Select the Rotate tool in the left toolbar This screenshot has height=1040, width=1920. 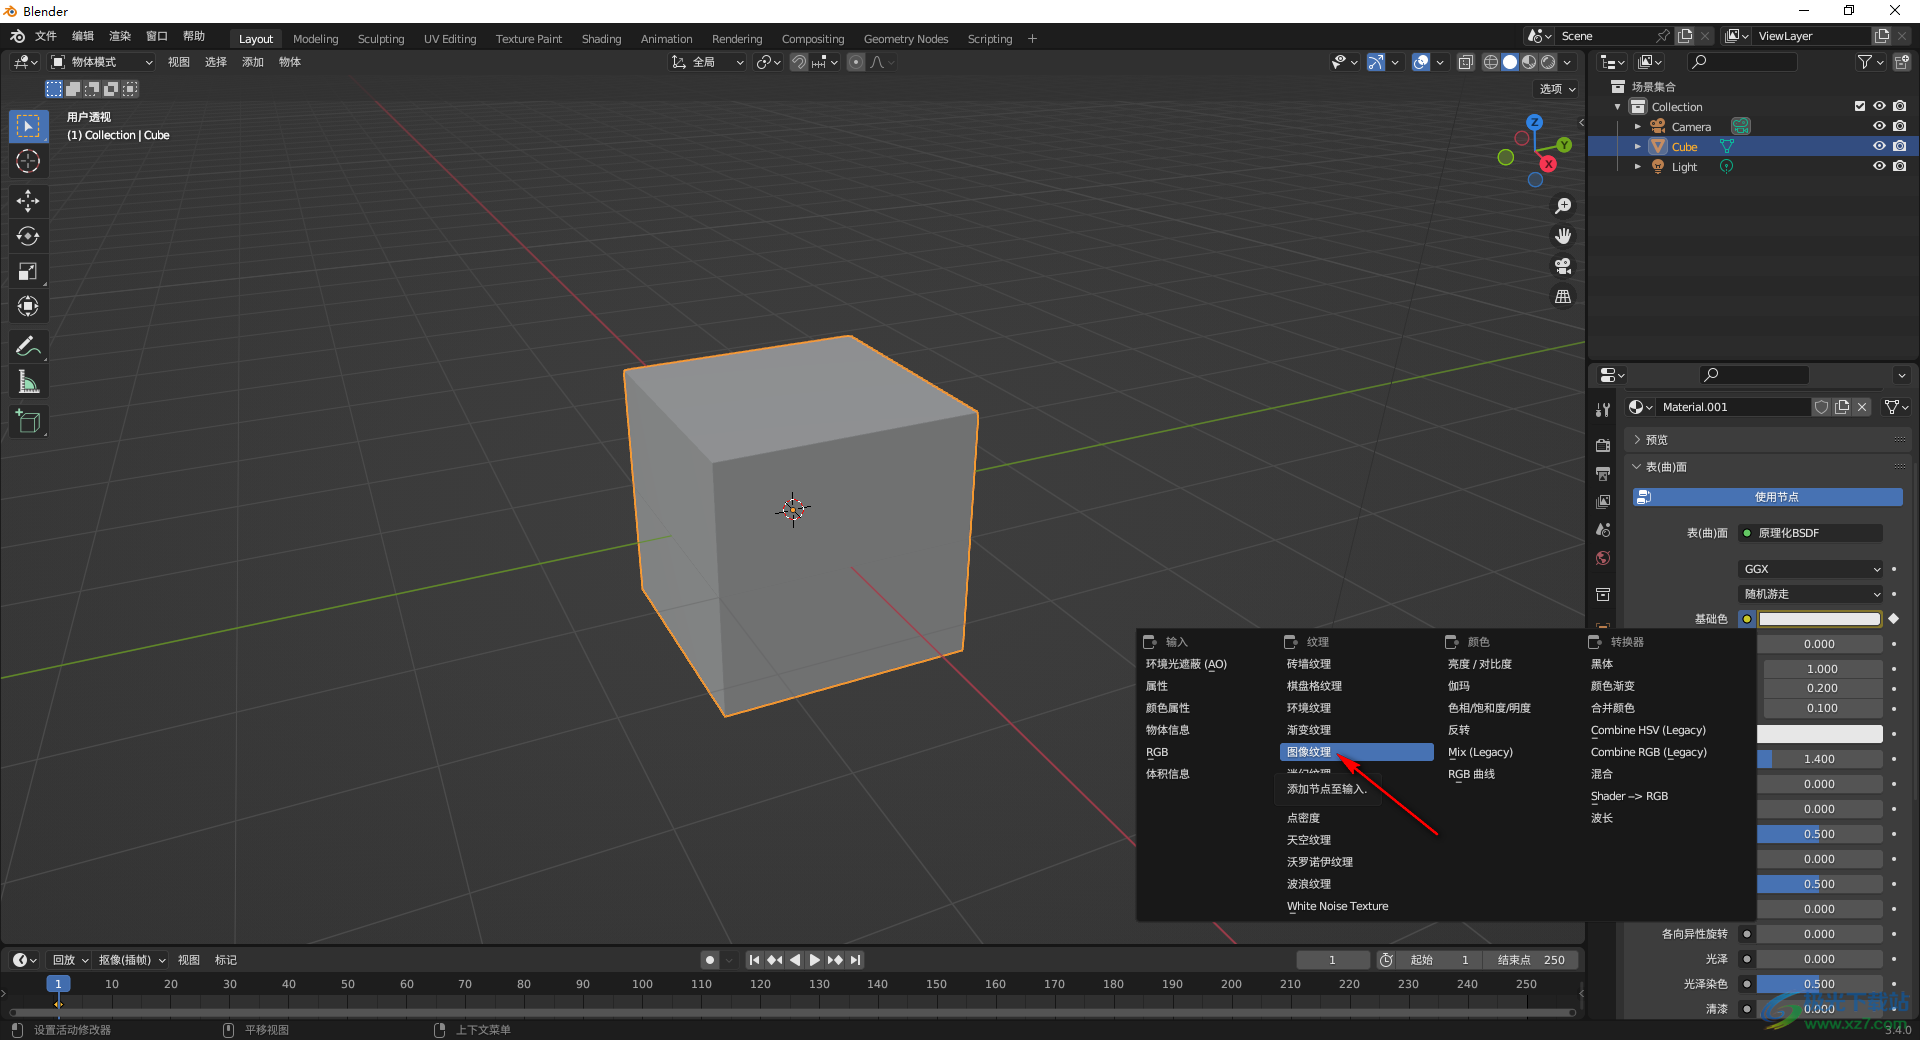pos(28,236)
